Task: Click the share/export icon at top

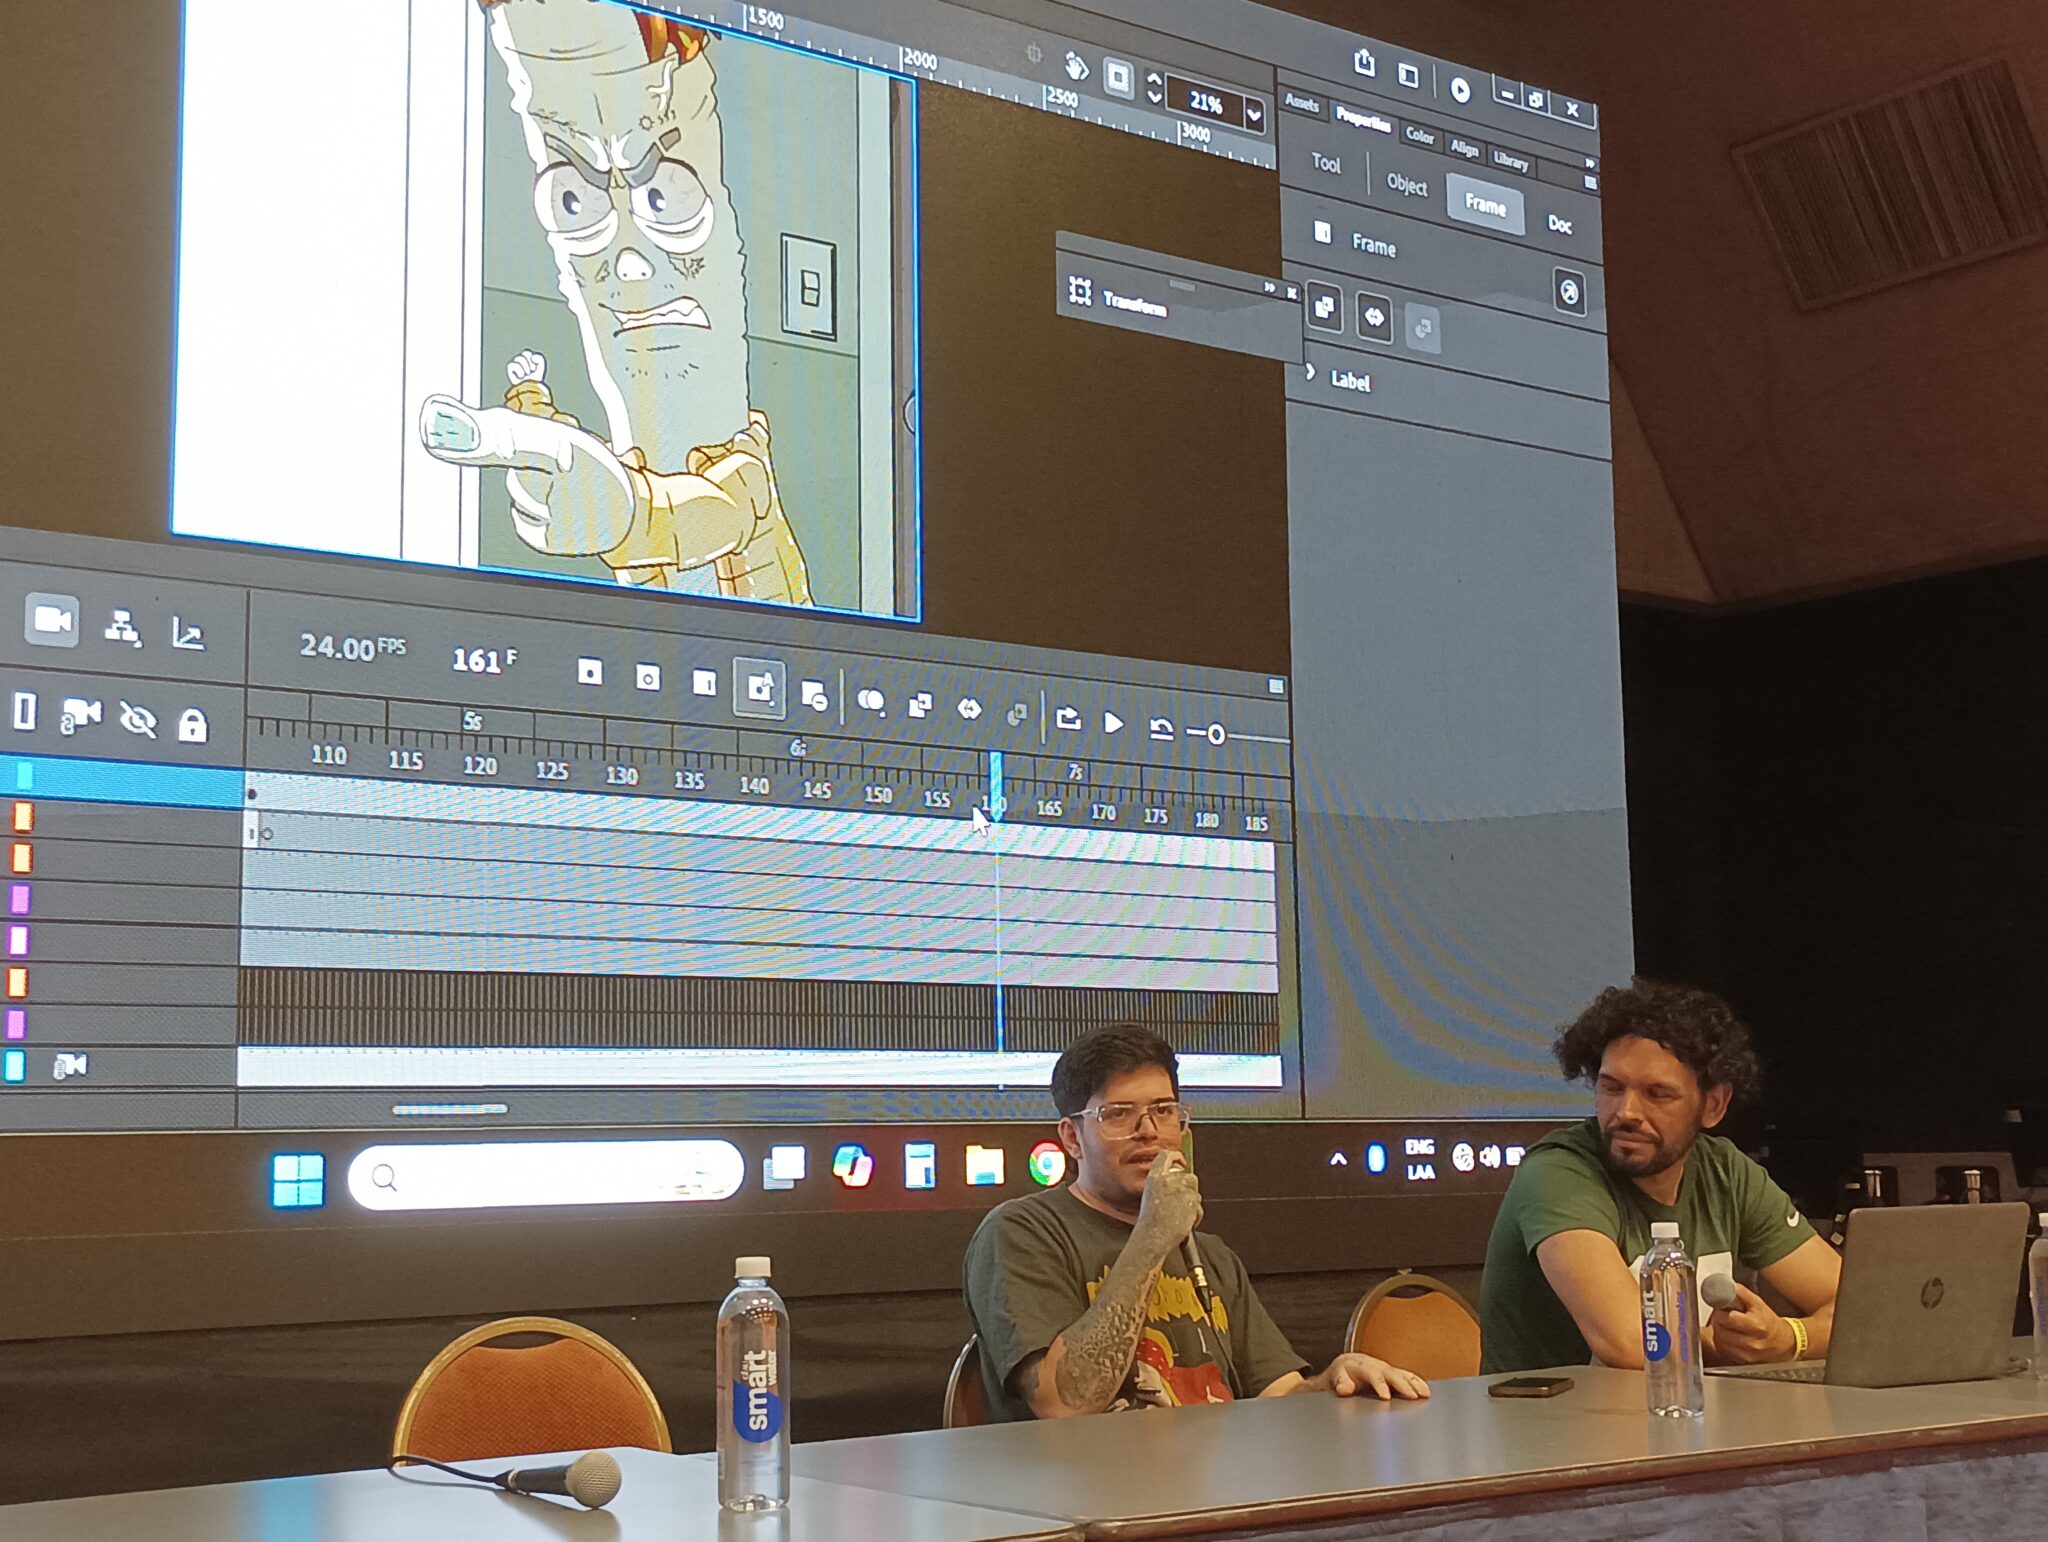Action: click(x=1364, y=62)
